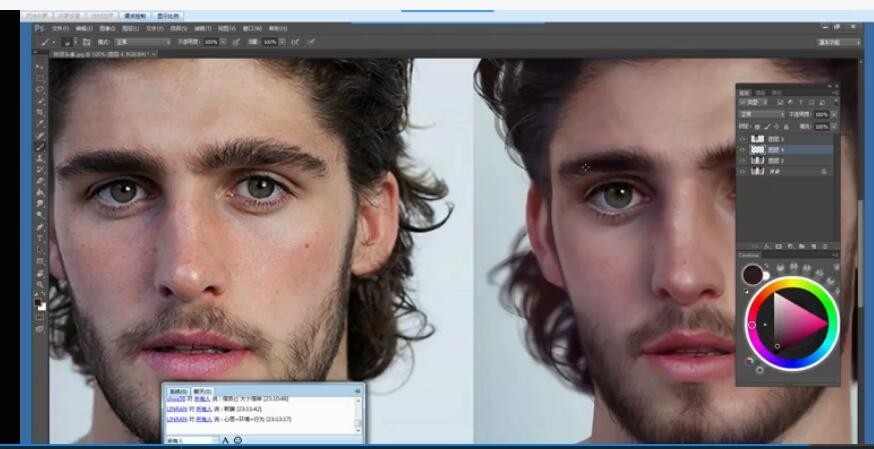Click the fifth tab in top window bar
Viewport: 874px width, 449px height.
pos(168,16)
